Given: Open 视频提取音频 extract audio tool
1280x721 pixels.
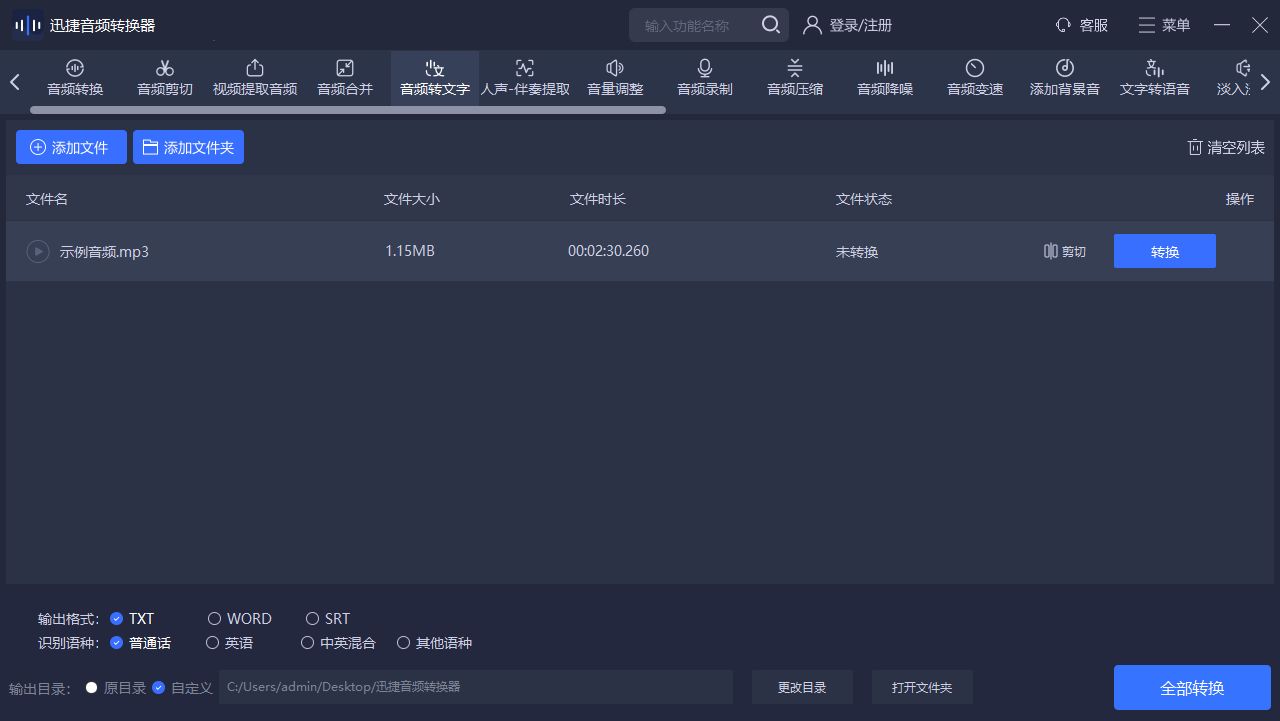Looking at the screenshot, I should click(255, 77).
